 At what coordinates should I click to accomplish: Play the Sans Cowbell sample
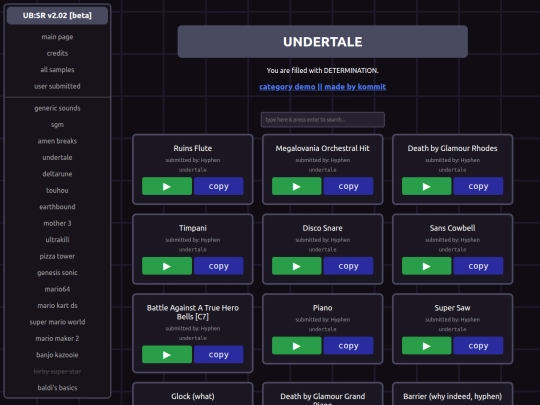point(426,266)
